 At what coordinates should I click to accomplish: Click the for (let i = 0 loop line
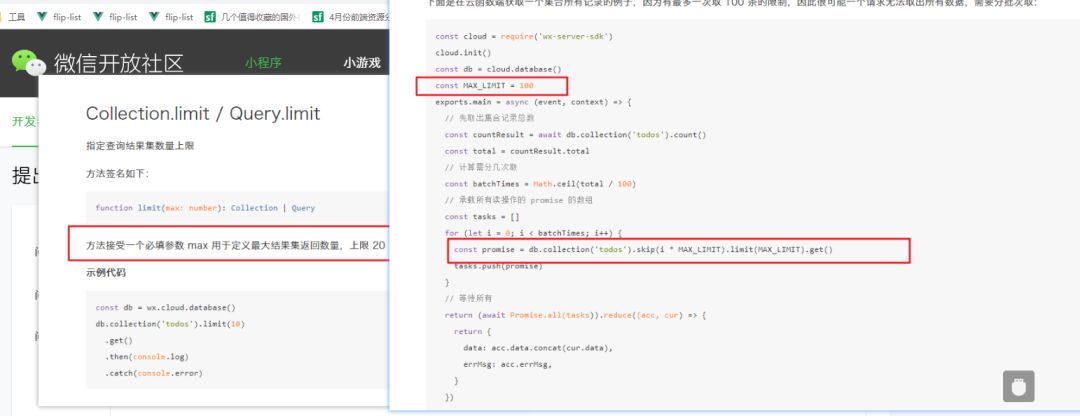533,233
